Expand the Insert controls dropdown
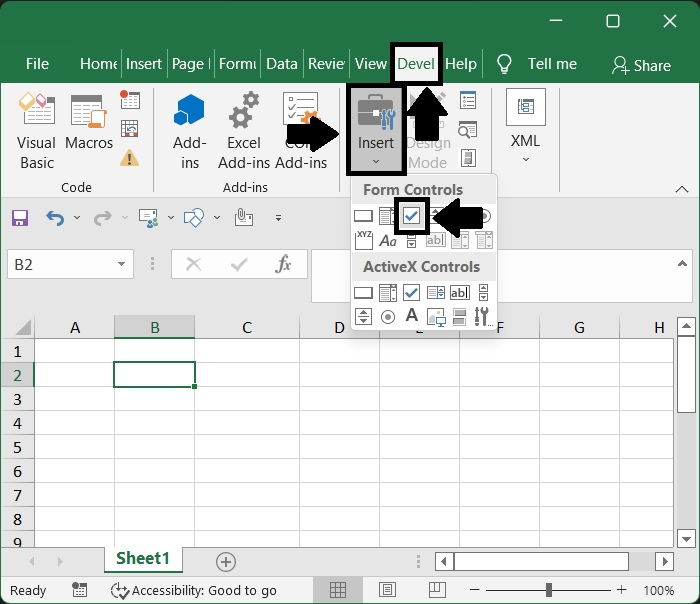700x604 pixels. 376,130
